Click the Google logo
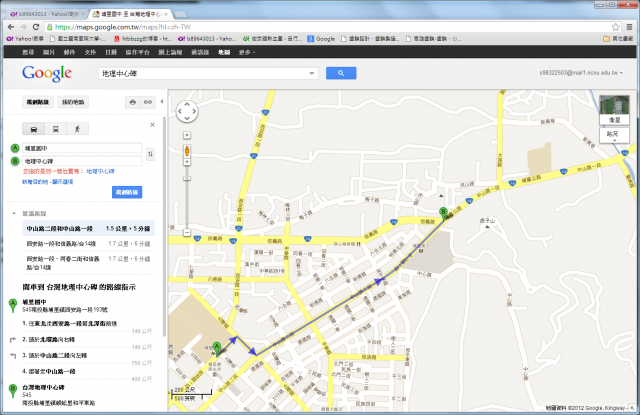The image size is (640, 415). 47,73
